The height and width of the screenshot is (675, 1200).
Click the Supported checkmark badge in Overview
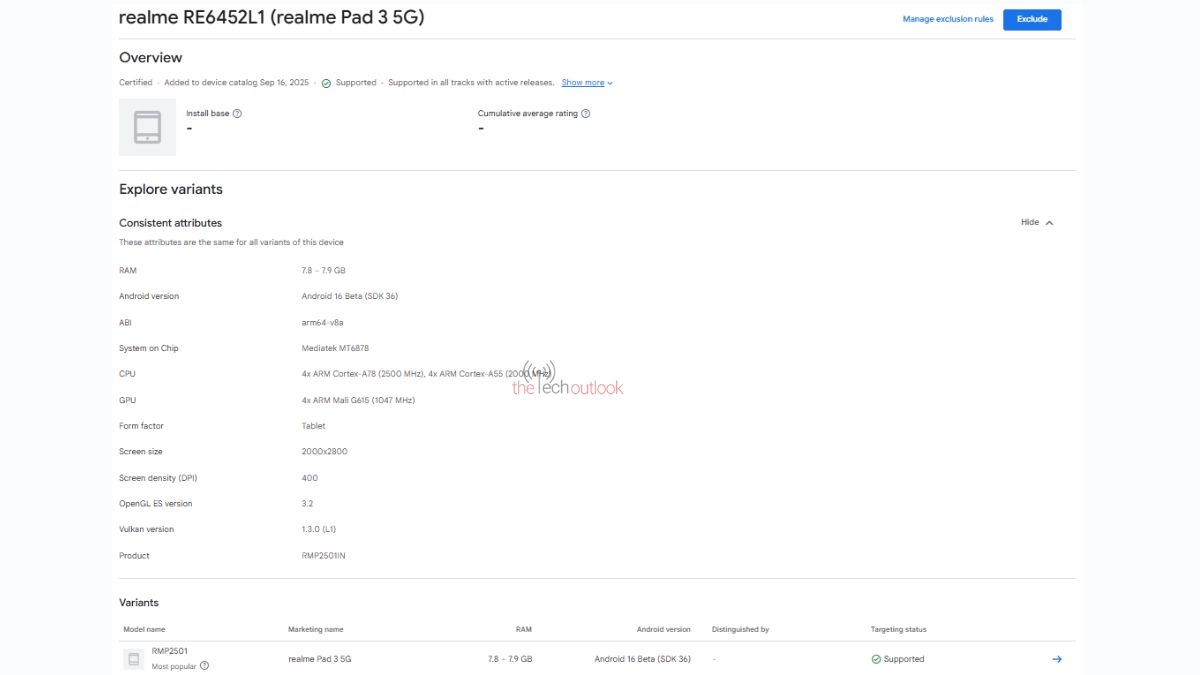tap(326, 82)
